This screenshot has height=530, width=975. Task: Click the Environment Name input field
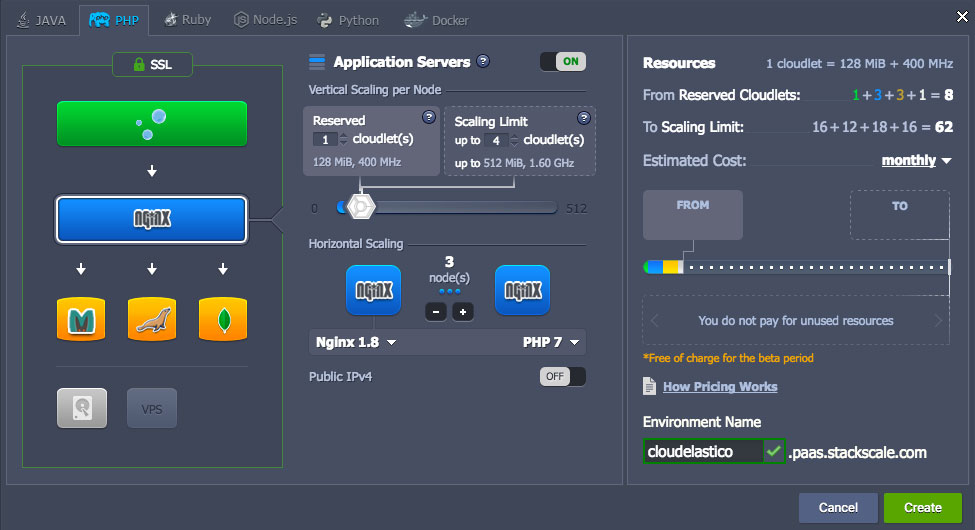[x=703, y=451]
